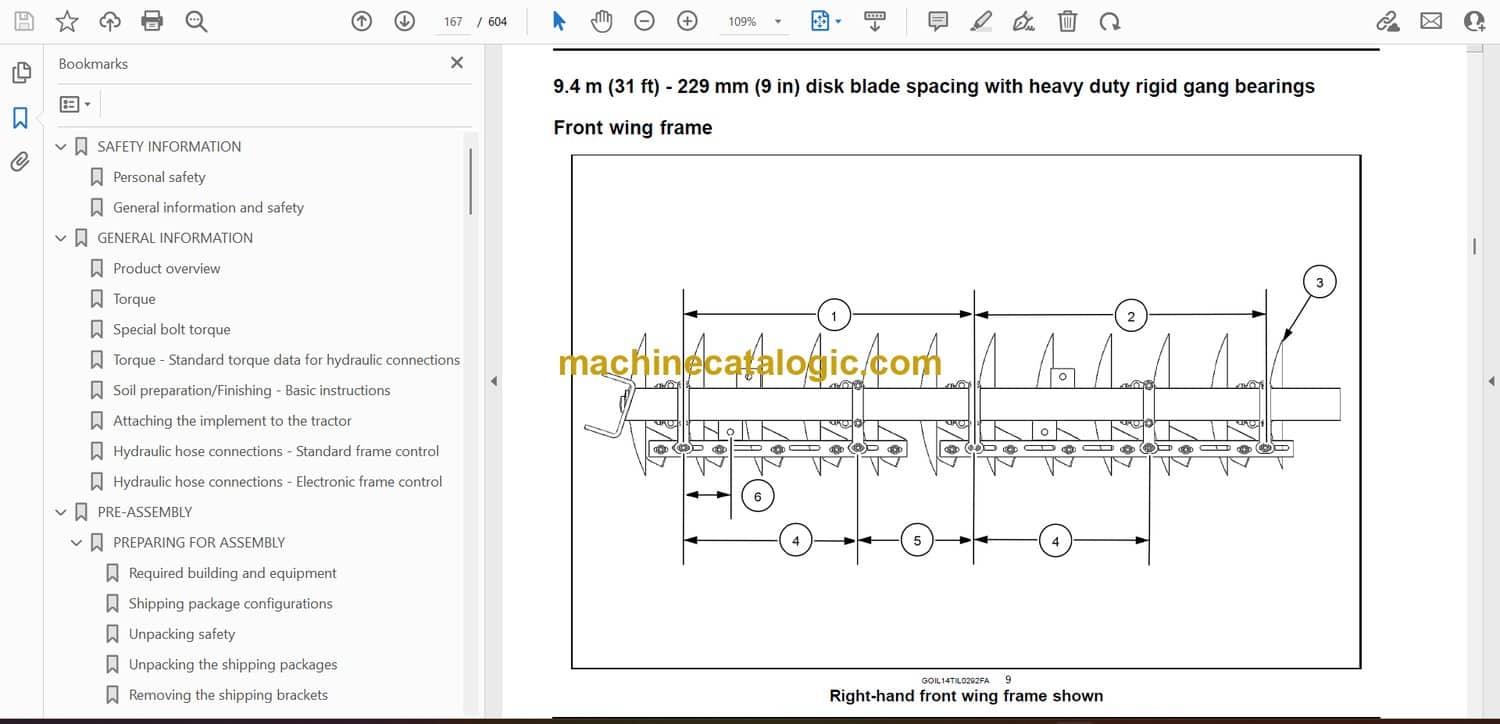Open the page display options arrow

coord(838,22)
